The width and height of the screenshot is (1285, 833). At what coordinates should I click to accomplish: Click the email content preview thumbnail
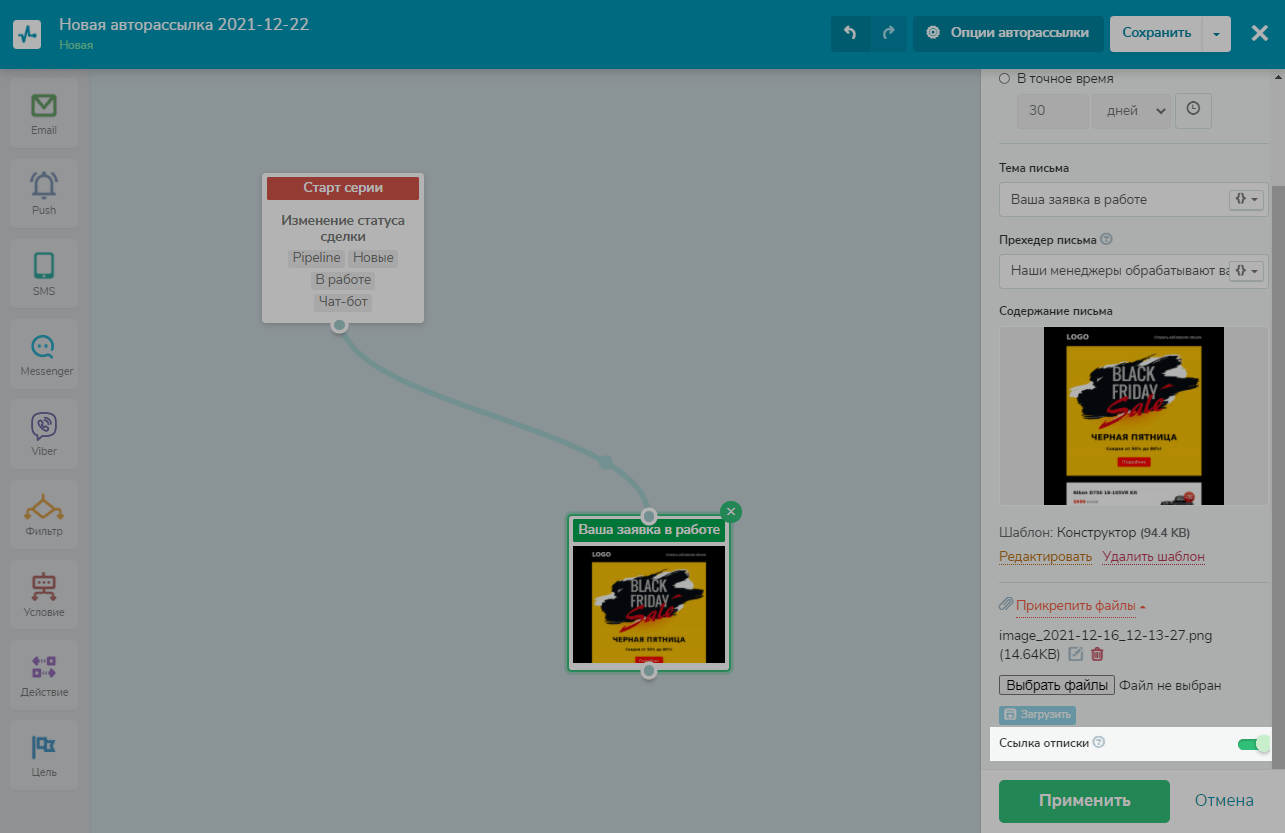1120,415
